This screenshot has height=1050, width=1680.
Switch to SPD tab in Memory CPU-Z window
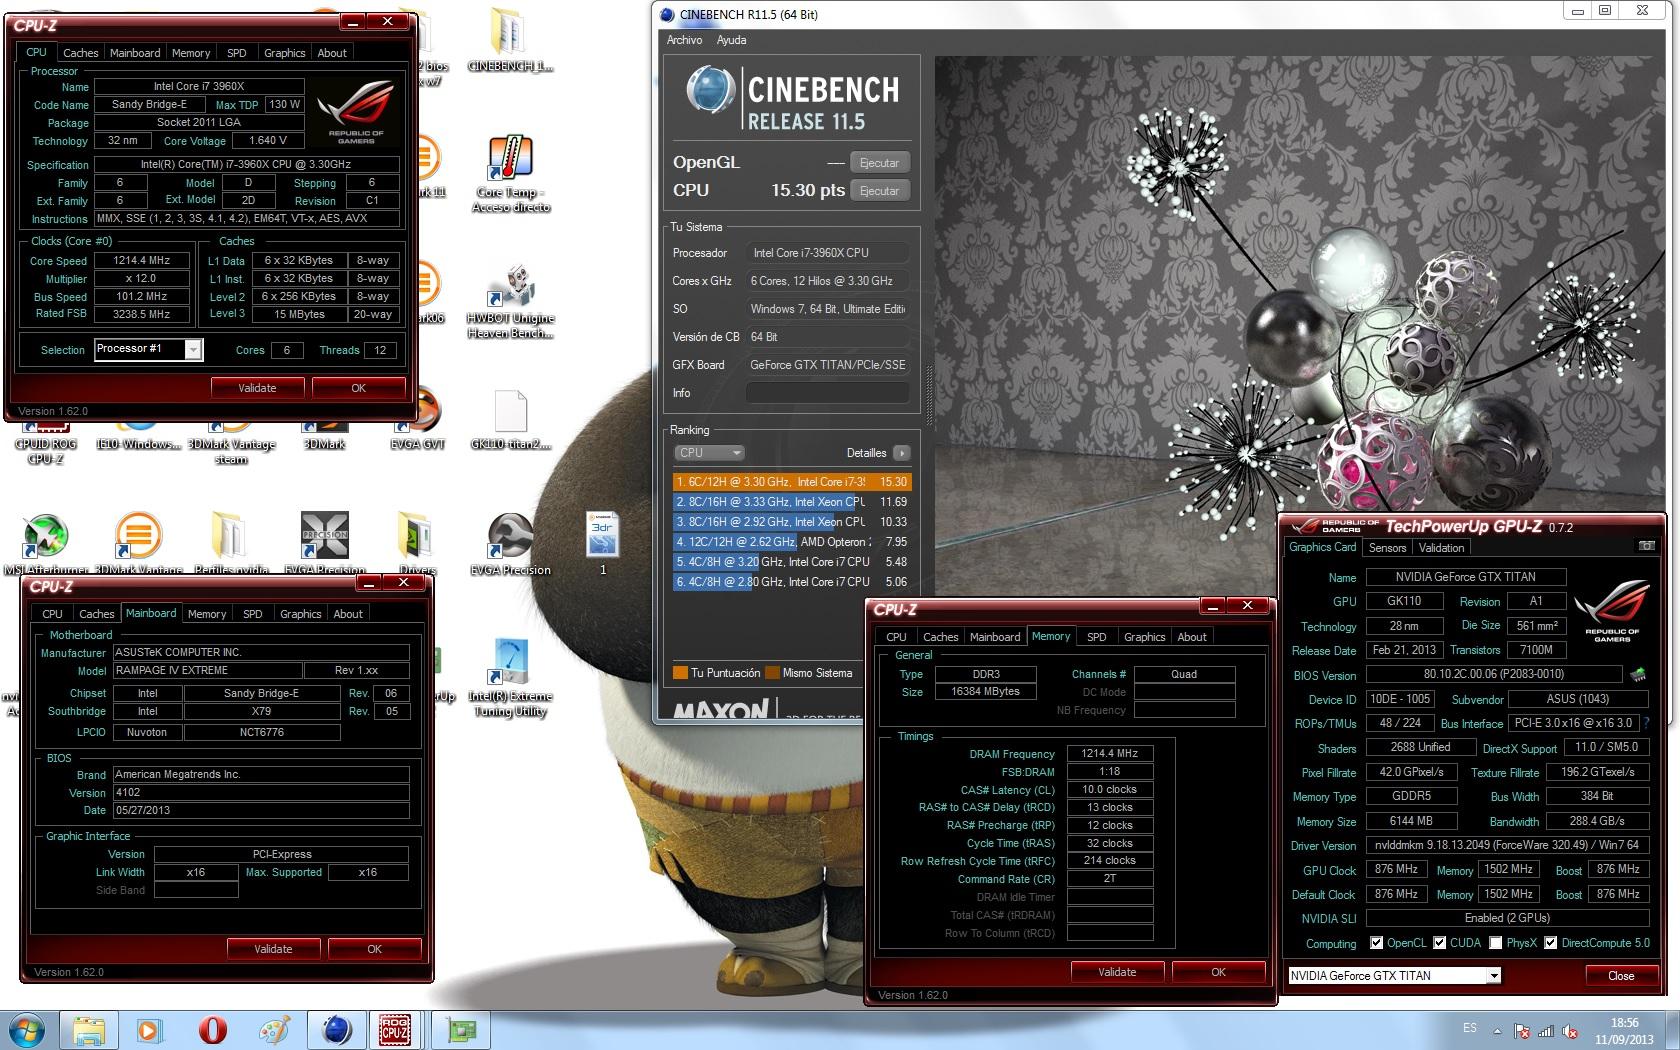pyautogui.click(x=1097, y=637)
